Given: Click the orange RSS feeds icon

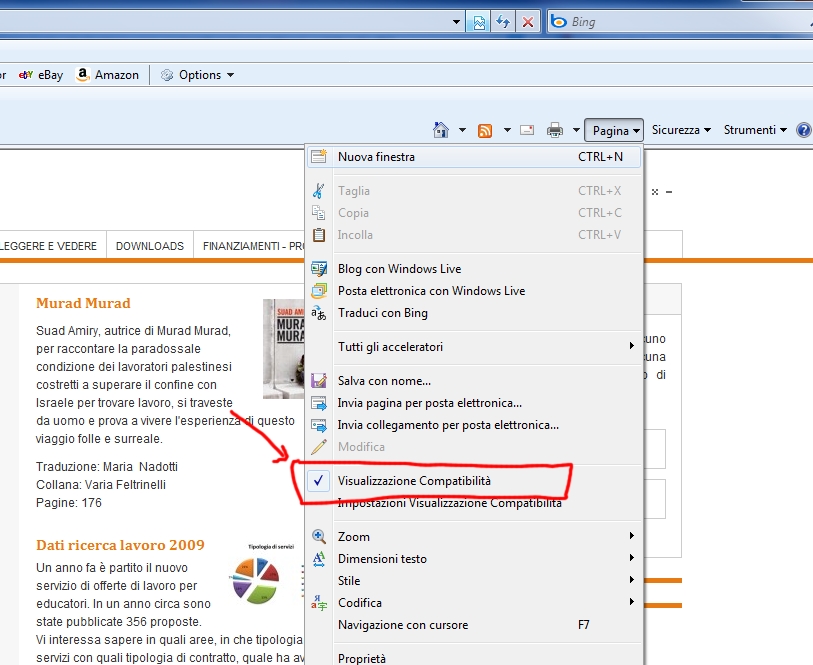Looking at the screenshot, I should tap(485, 131).
